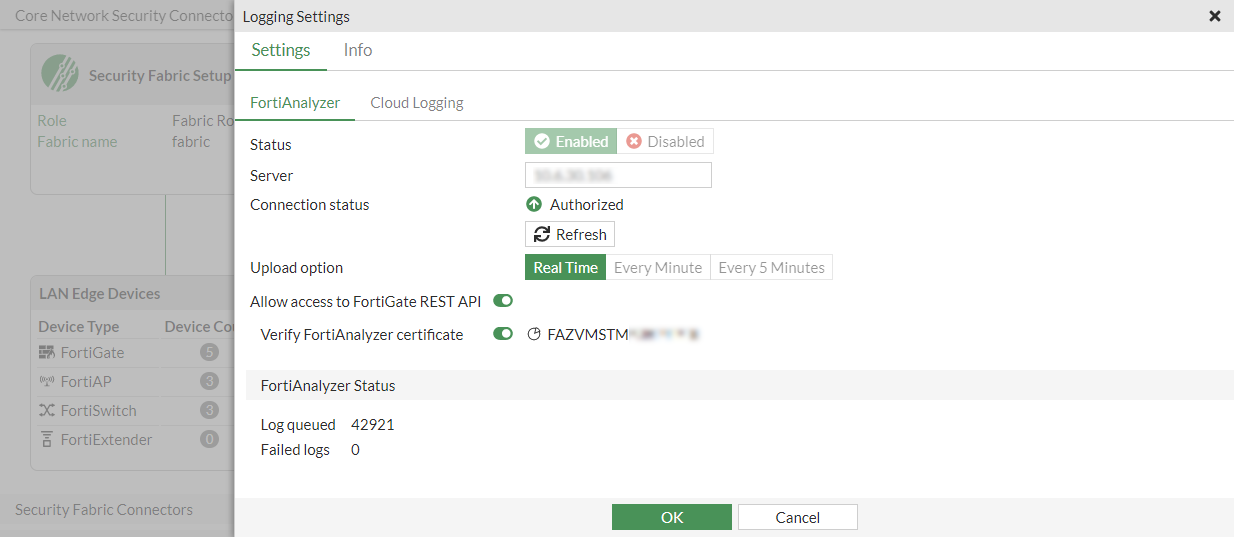The image size is (1234, 537).
Task: Select Every Minute upload option
Action: point(658,268)
